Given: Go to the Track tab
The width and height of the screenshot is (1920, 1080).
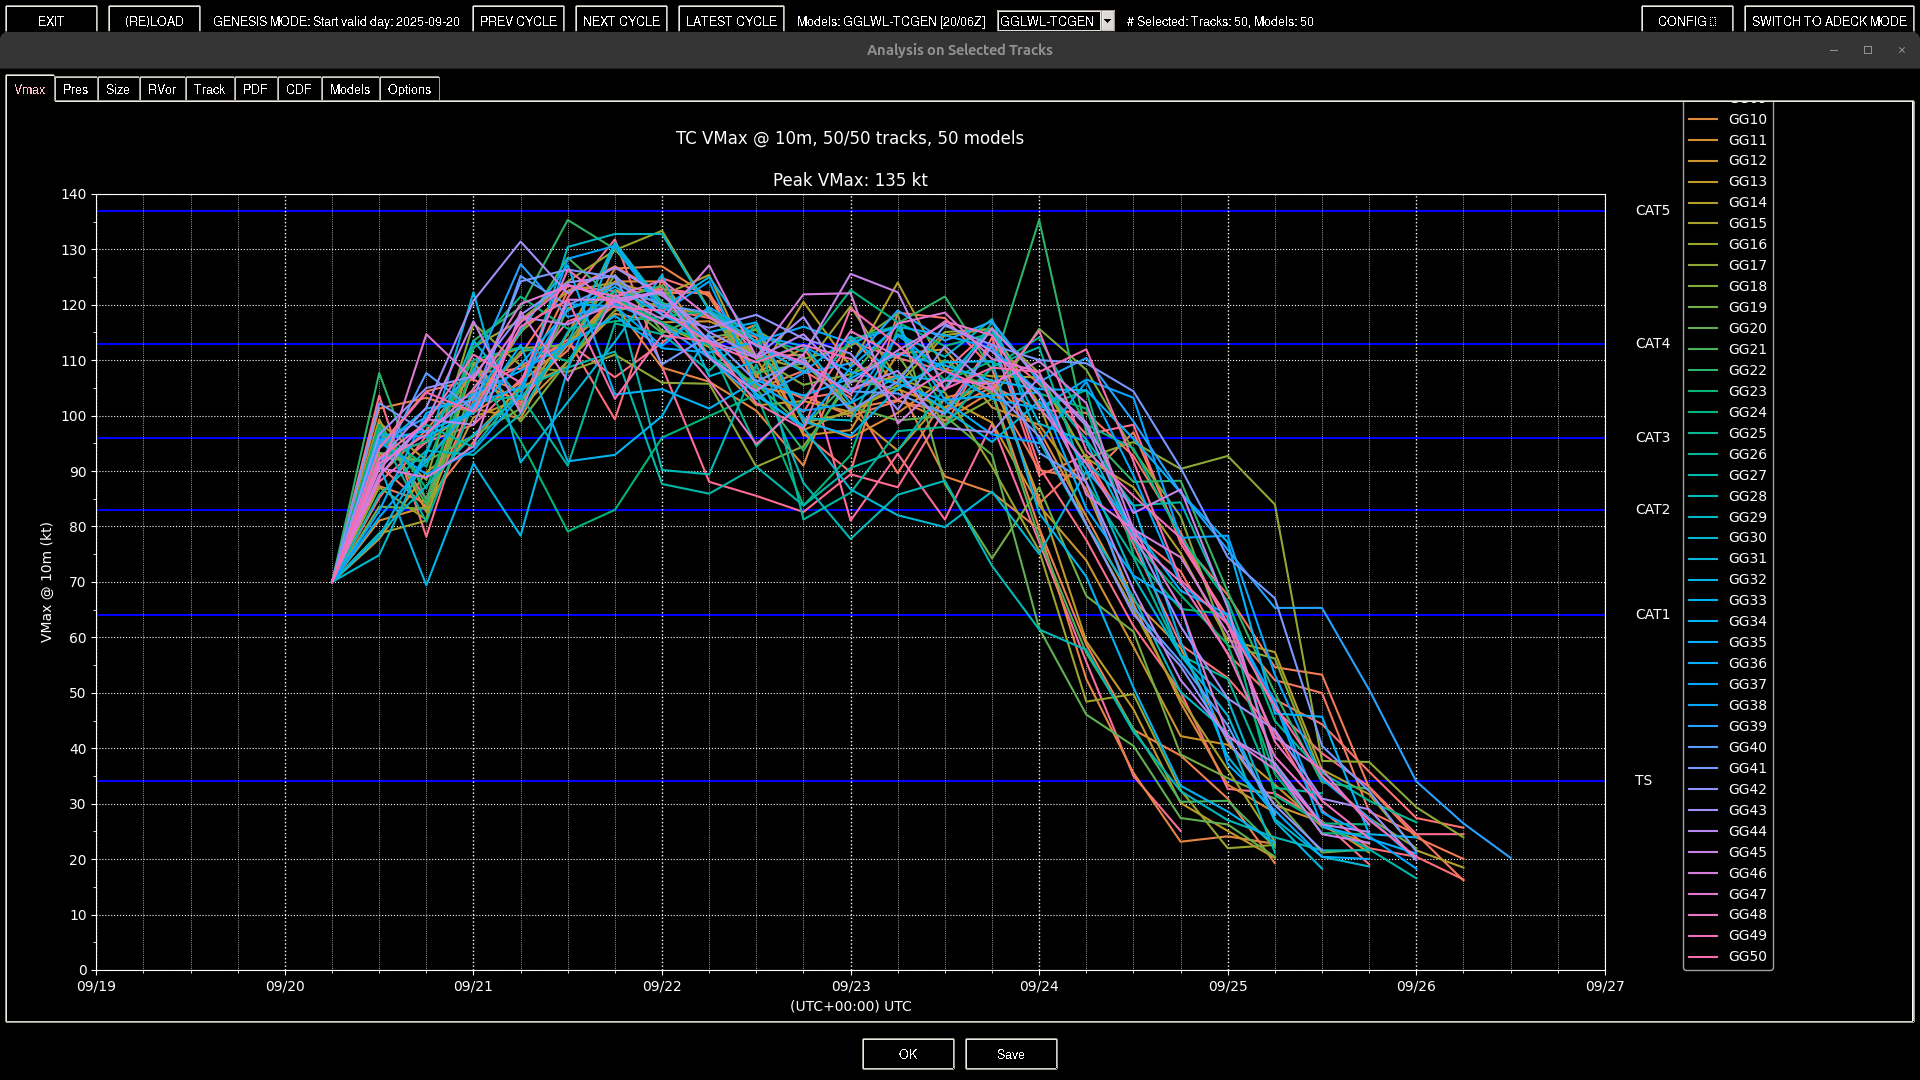Looking at the screenshot, I should pos(209,89).
